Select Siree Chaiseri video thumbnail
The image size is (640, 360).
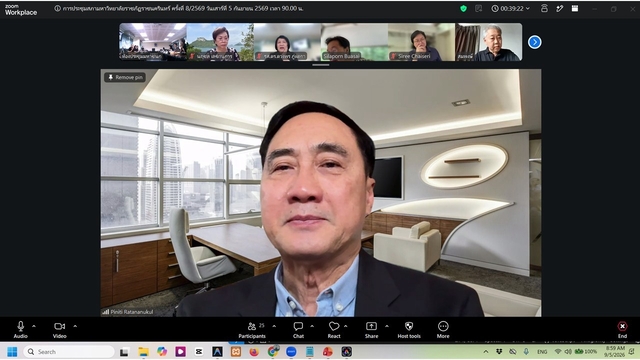coord(421,42)
